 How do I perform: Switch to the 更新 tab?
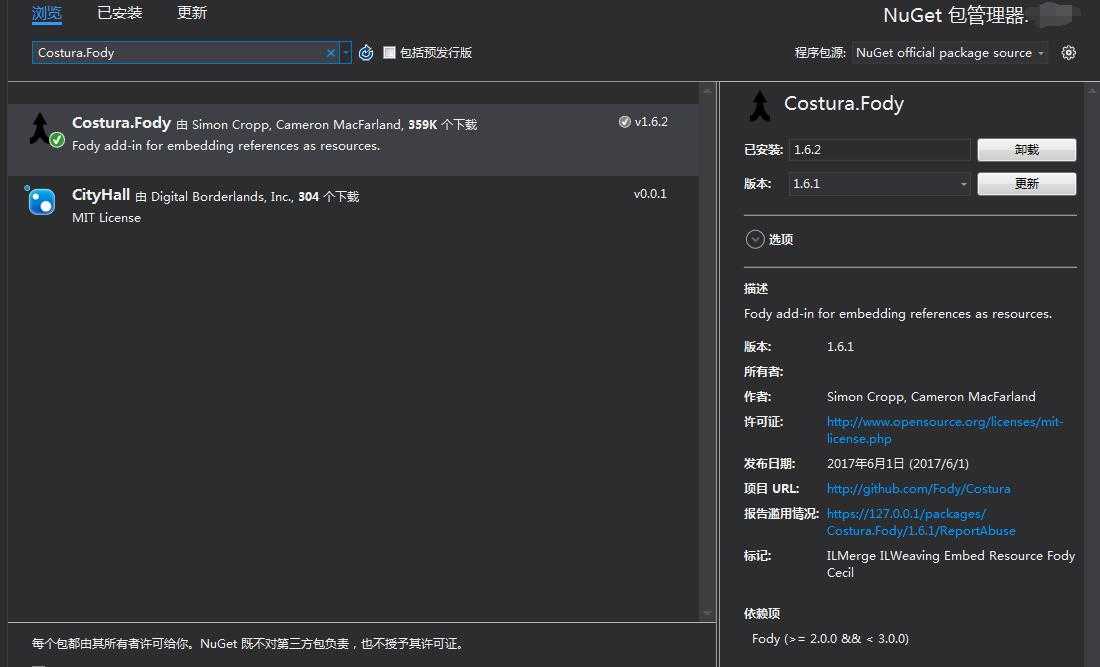192,13
